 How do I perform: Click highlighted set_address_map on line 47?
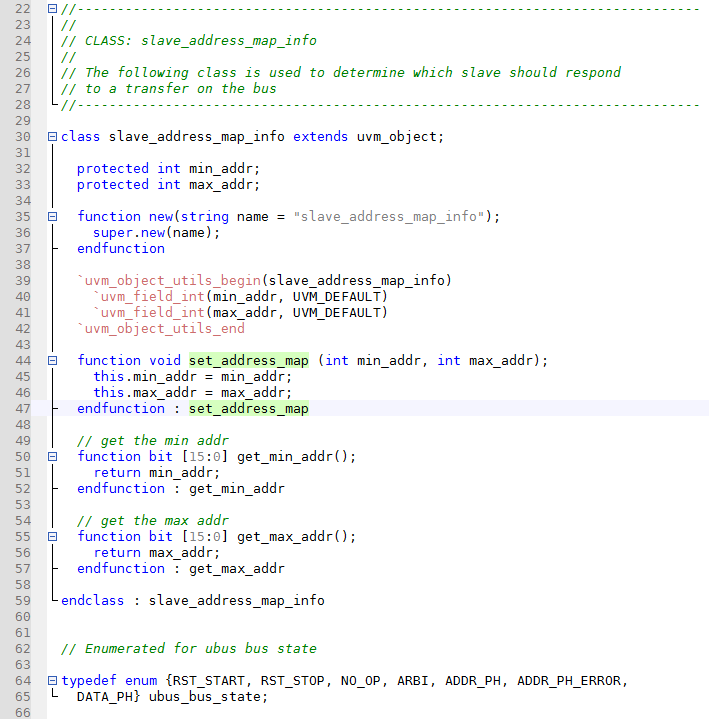coord(249,409)
